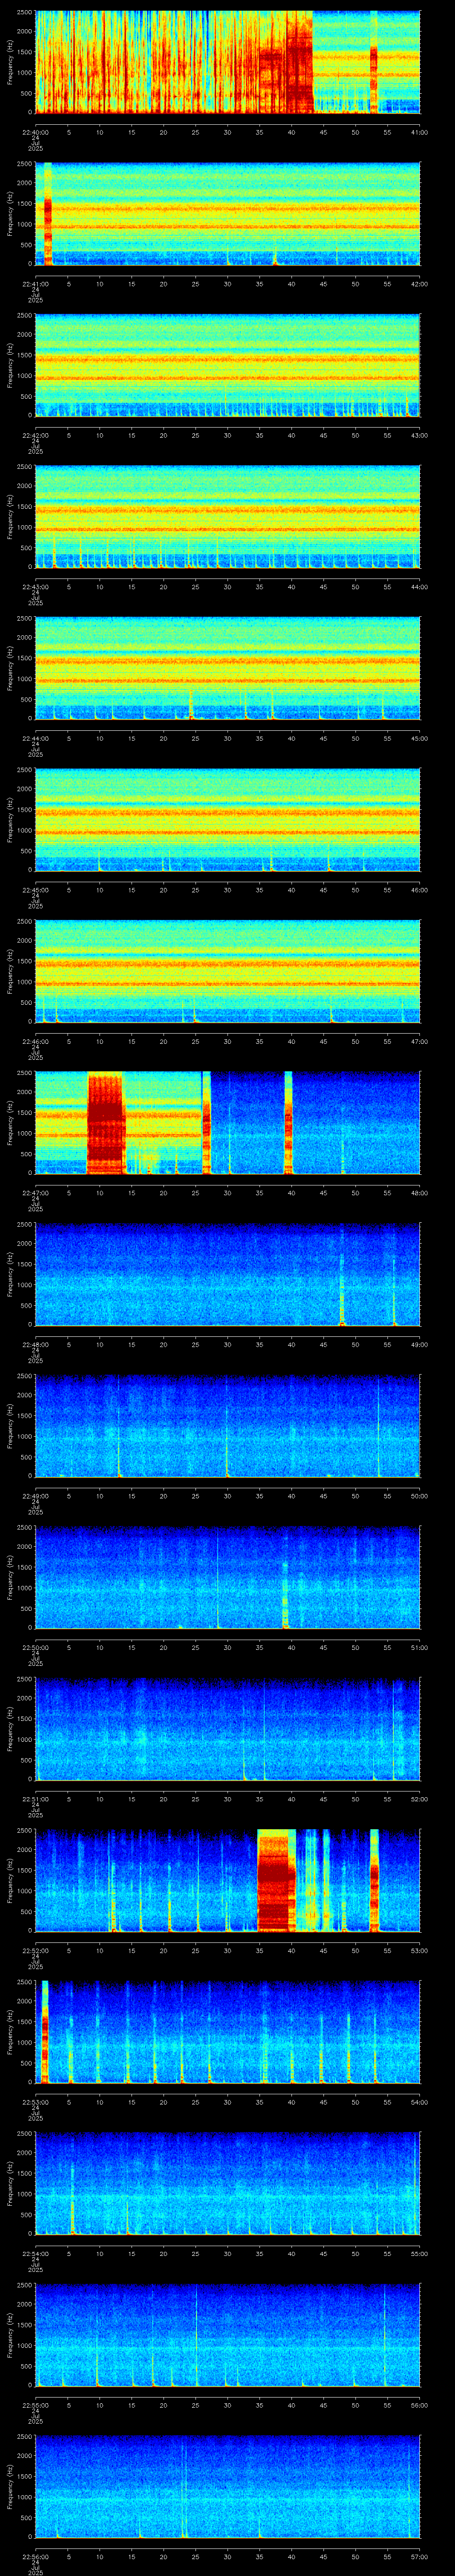Click the red burst at the start of the 22:41:00 spectrogram
Viewport: 455px width, 2576px height.
47,214
